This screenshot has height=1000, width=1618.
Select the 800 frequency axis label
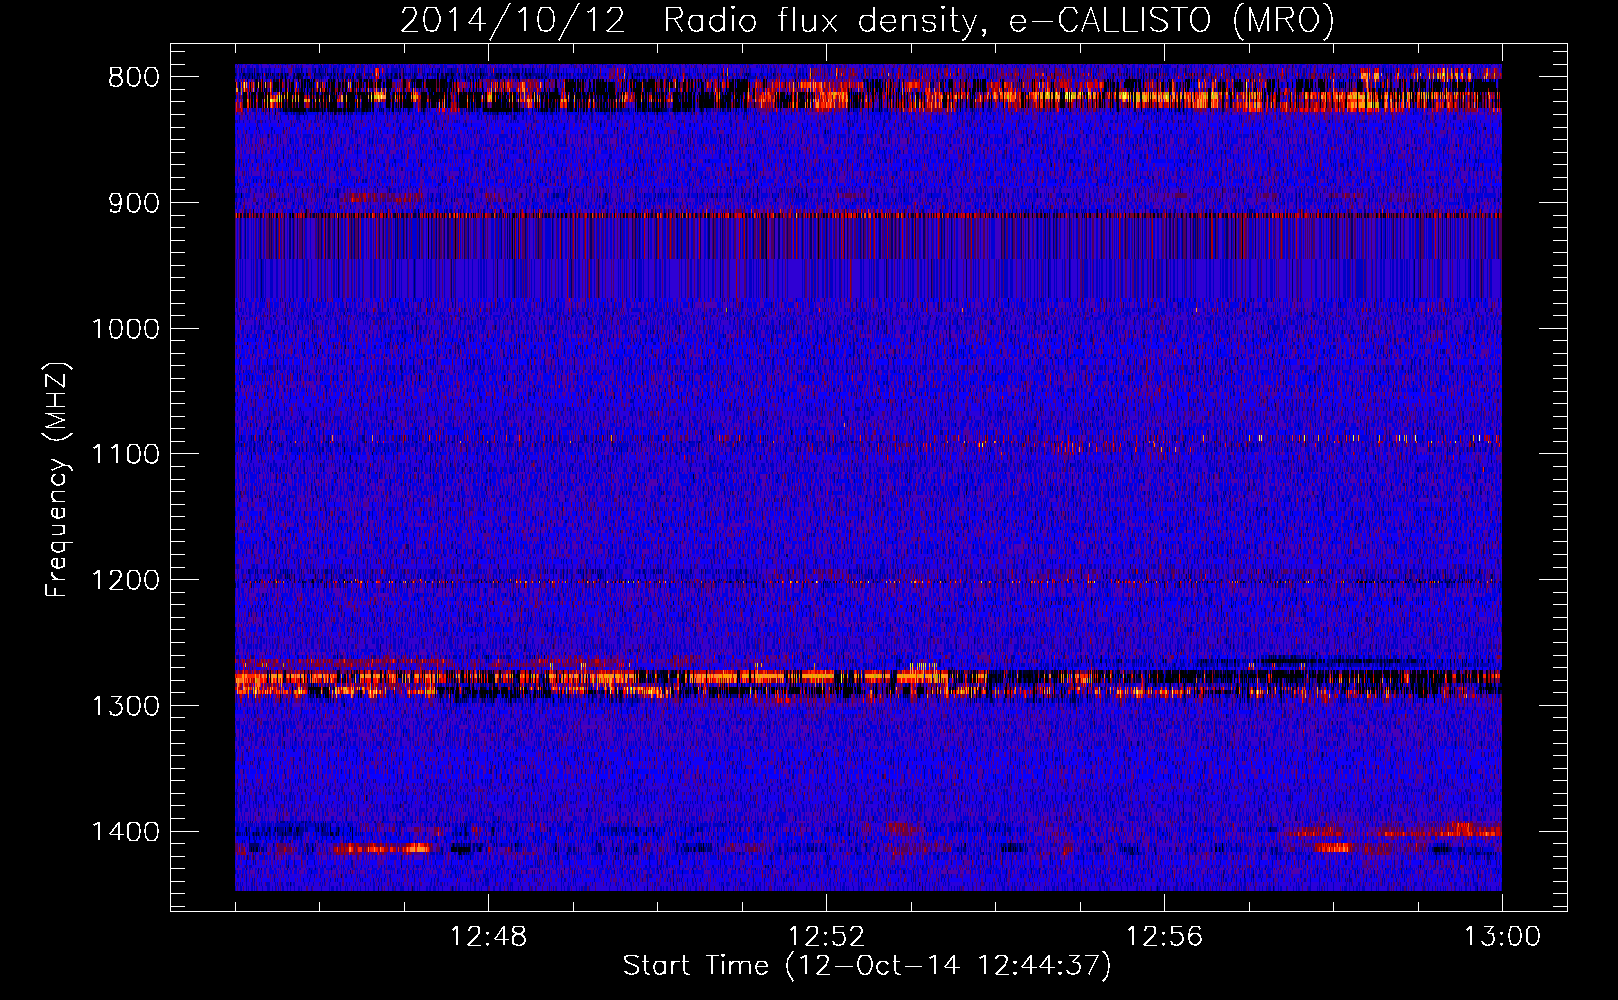pos(133,78)
